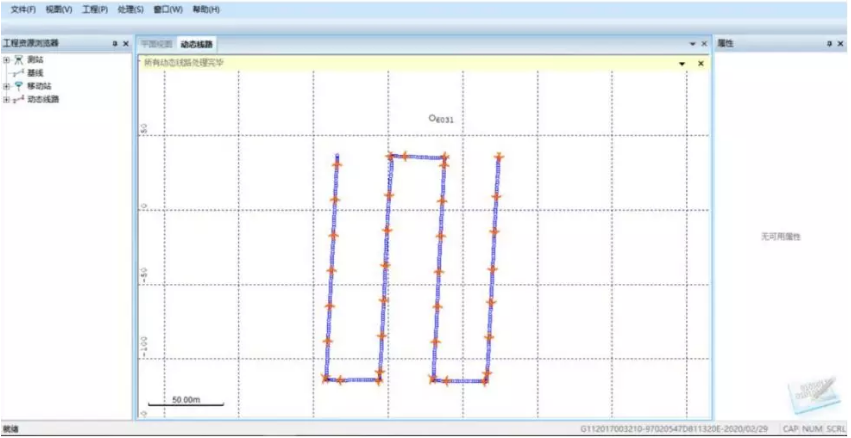
Task: Click the 移动站 rover antenna icon
Action: (19, 86)
